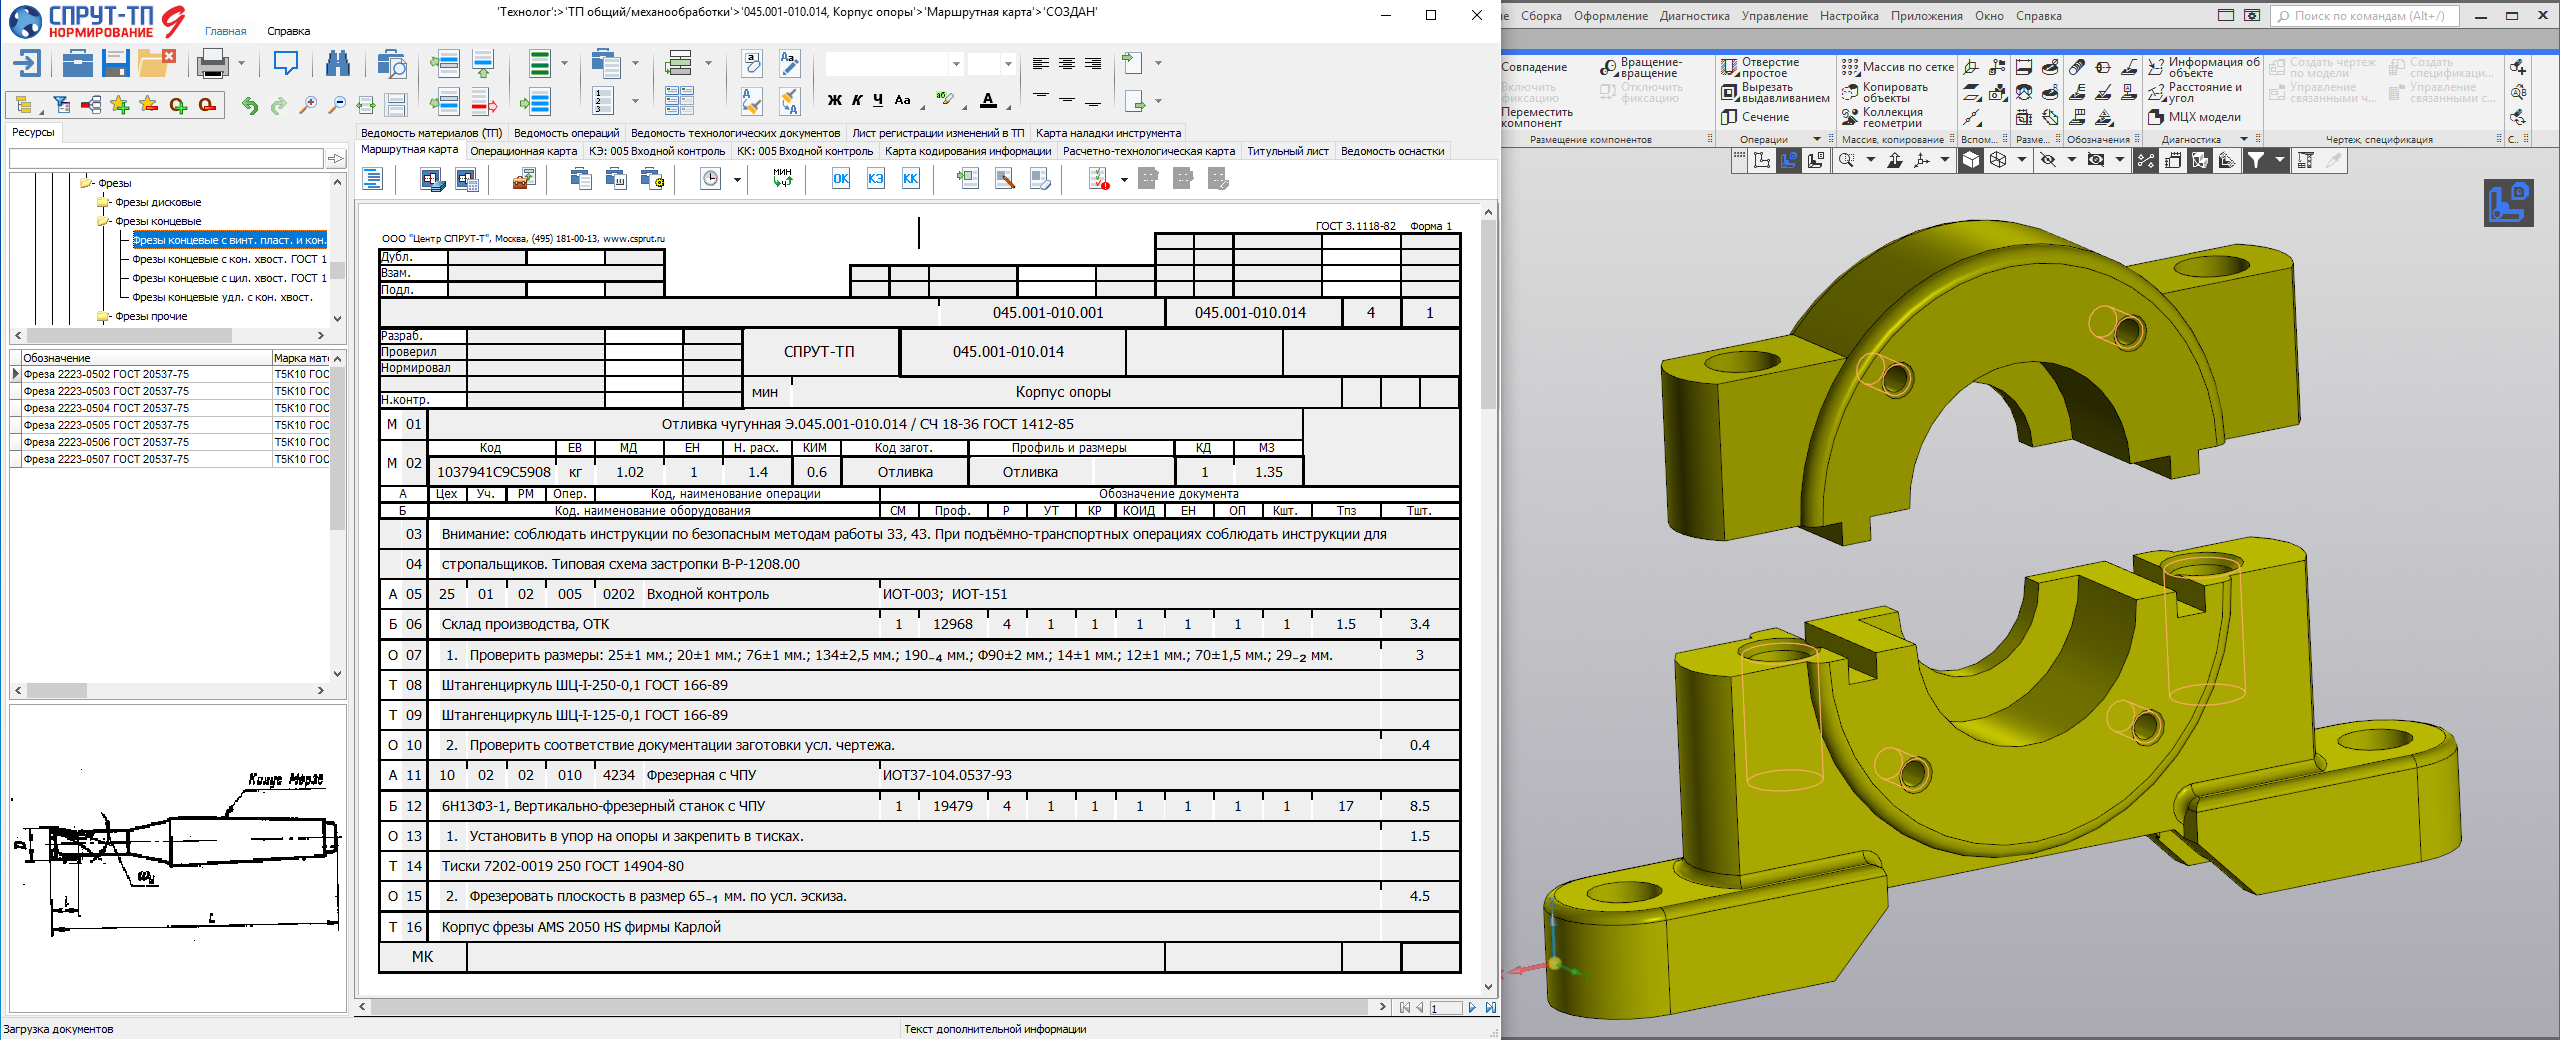The height and width of the screenshot is (1040, 2560).
Task: Select row Фреза 2223-0505 ГОСТ 20537-75
Action: click(106, 425)
